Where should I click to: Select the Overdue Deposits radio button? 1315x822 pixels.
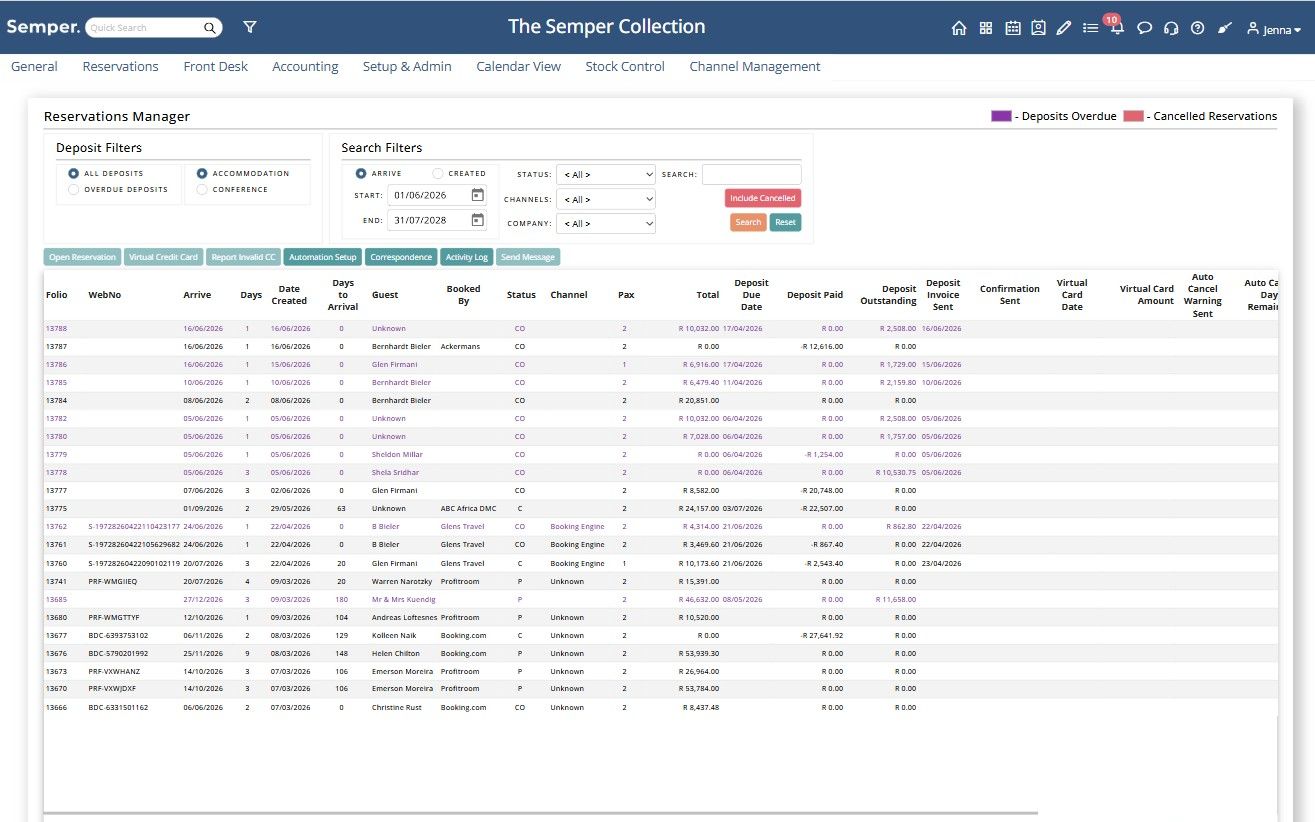click(73, 189)
